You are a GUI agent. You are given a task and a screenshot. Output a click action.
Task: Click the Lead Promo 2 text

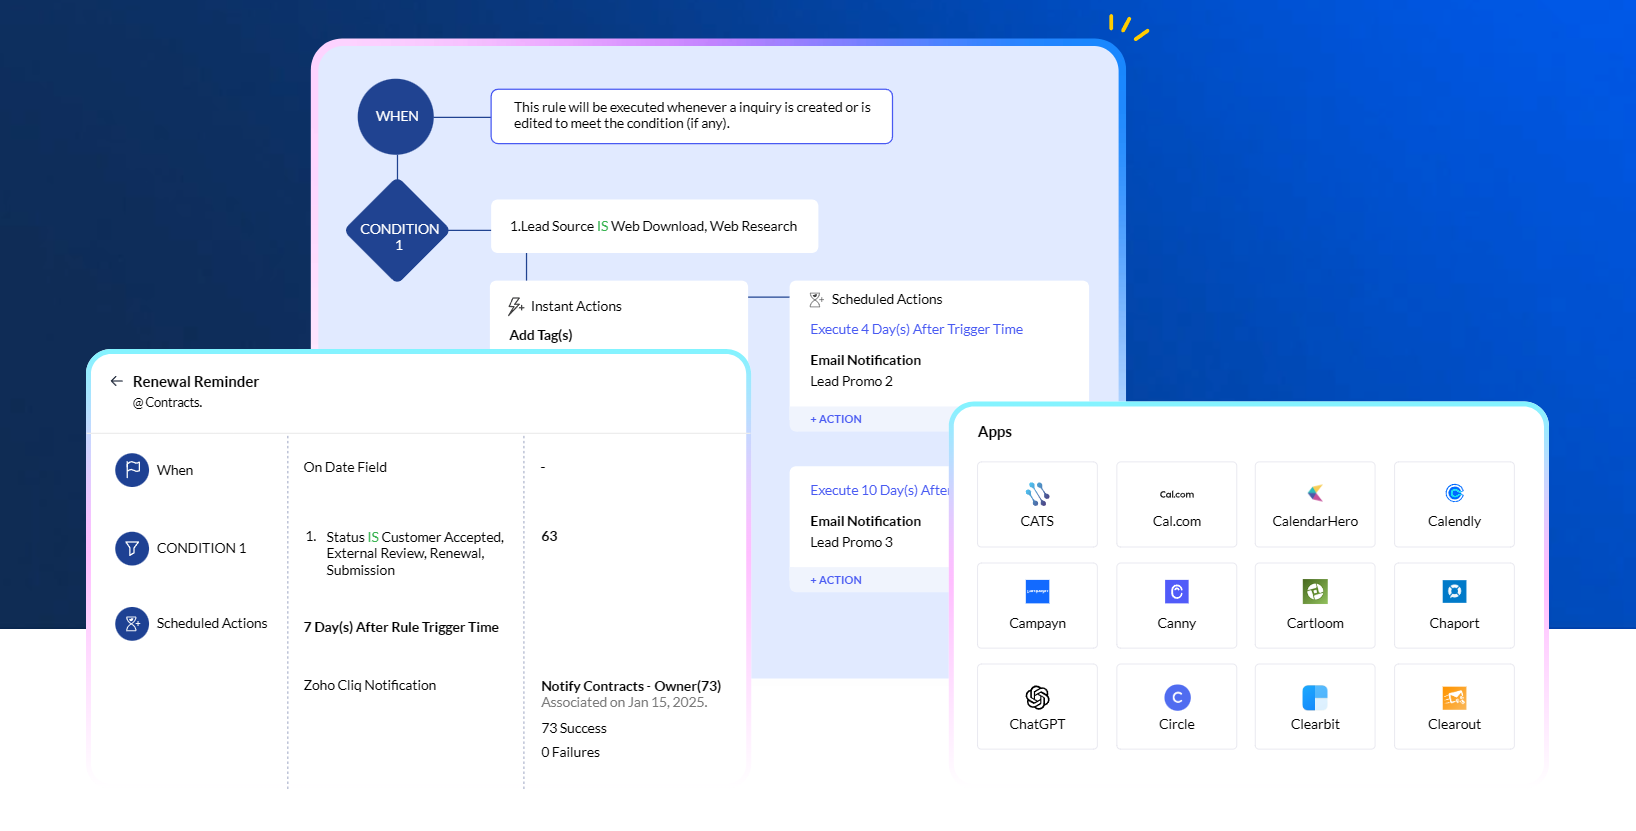click(x=851, y=381)
